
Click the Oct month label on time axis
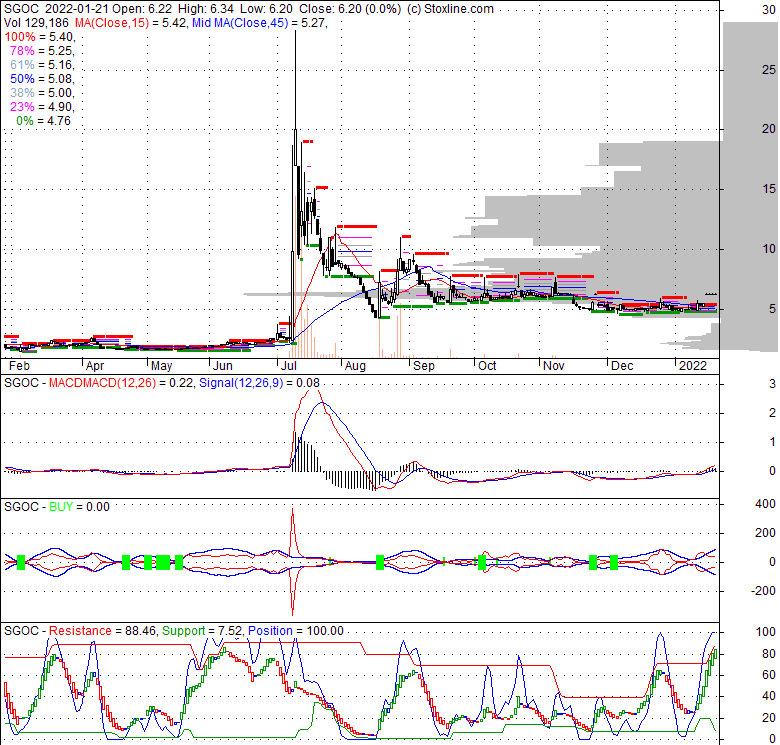(487, 366)
